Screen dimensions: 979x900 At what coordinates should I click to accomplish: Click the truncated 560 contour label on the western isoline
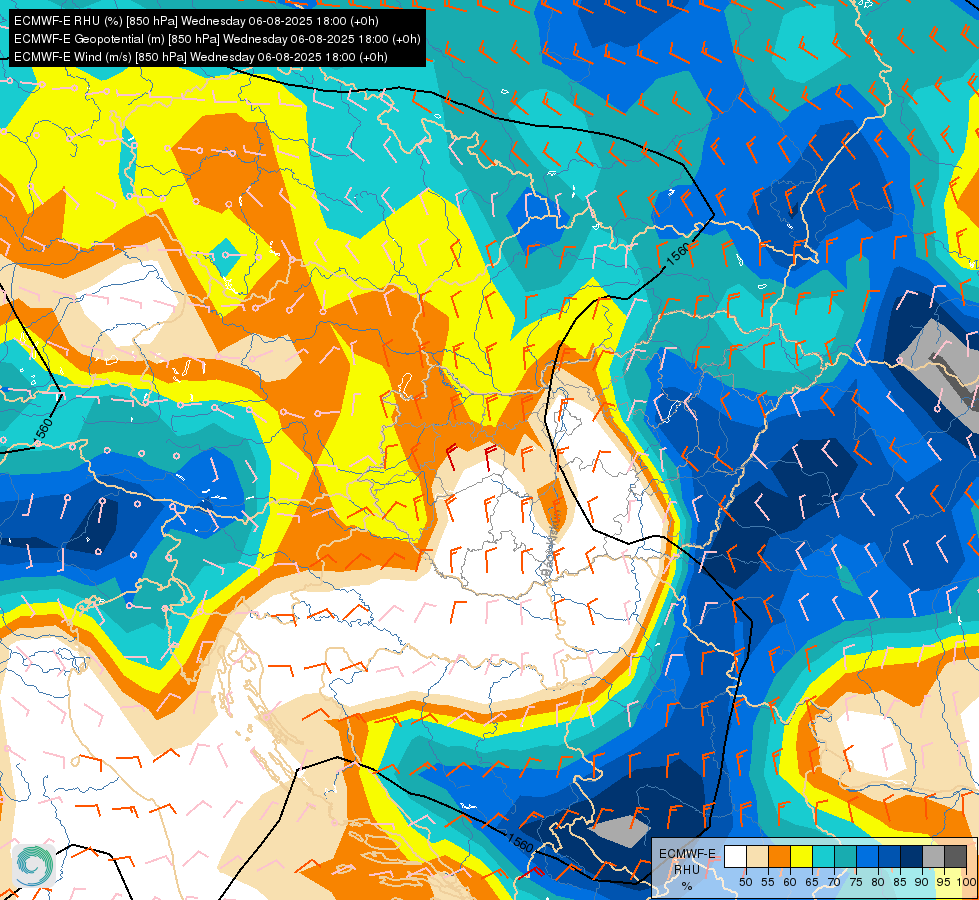pyautogui.click(x=44, y=430)
